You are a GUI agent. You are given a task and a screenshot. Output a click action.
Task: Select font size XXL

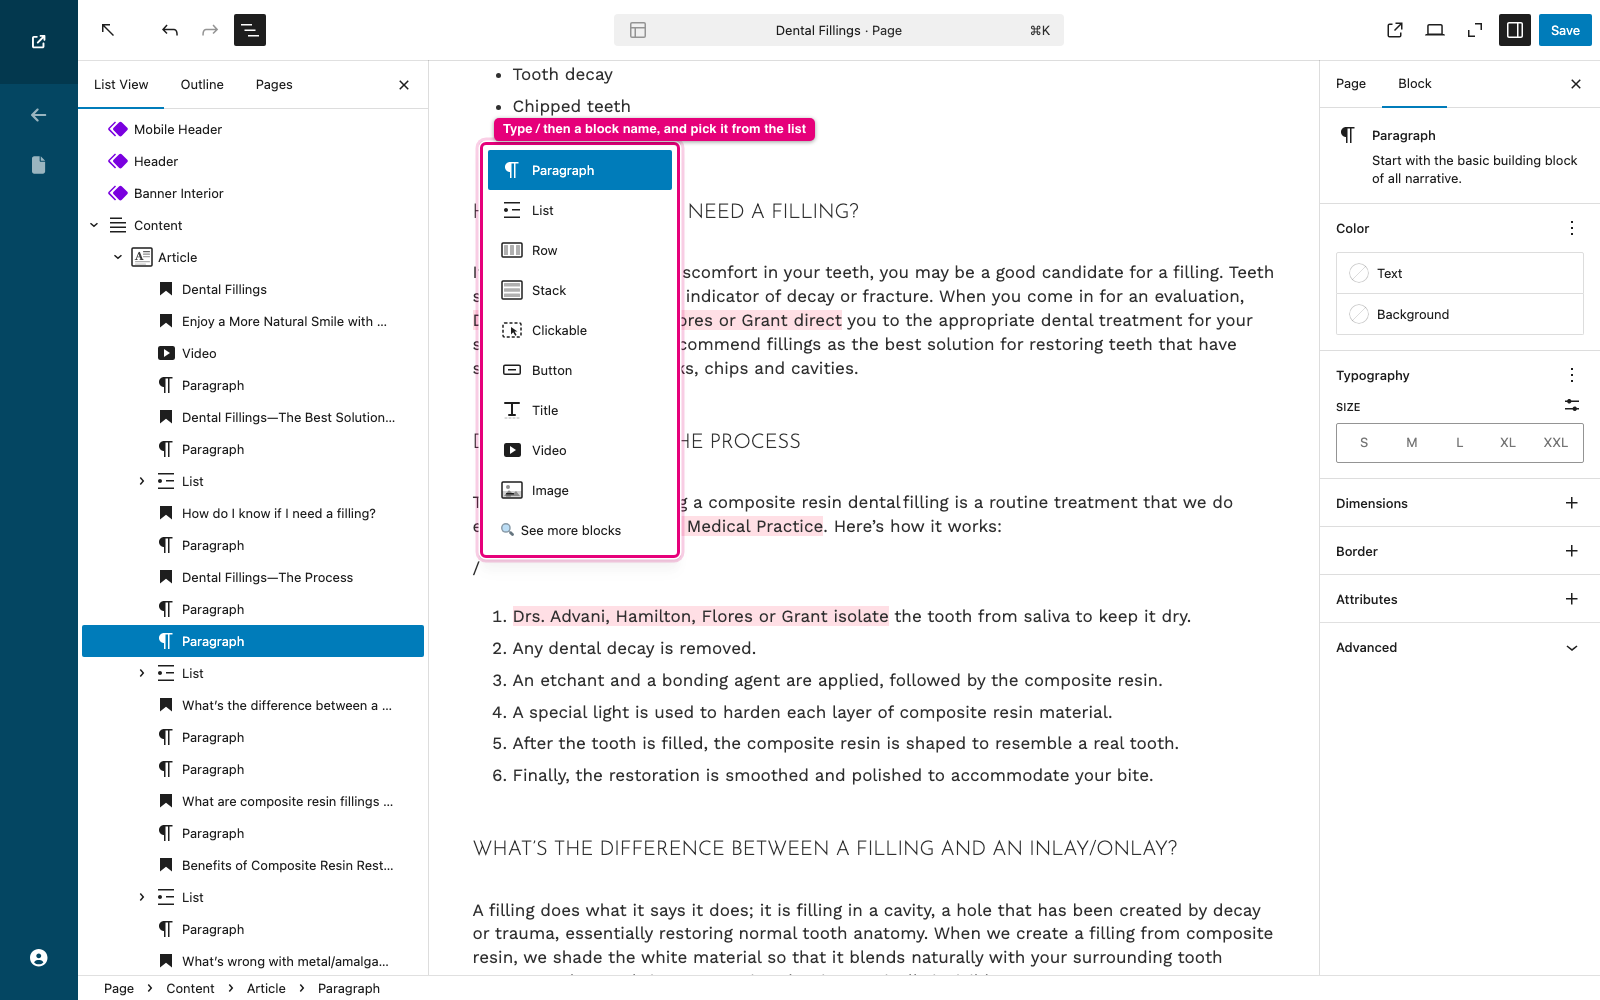coord(1556,443)
